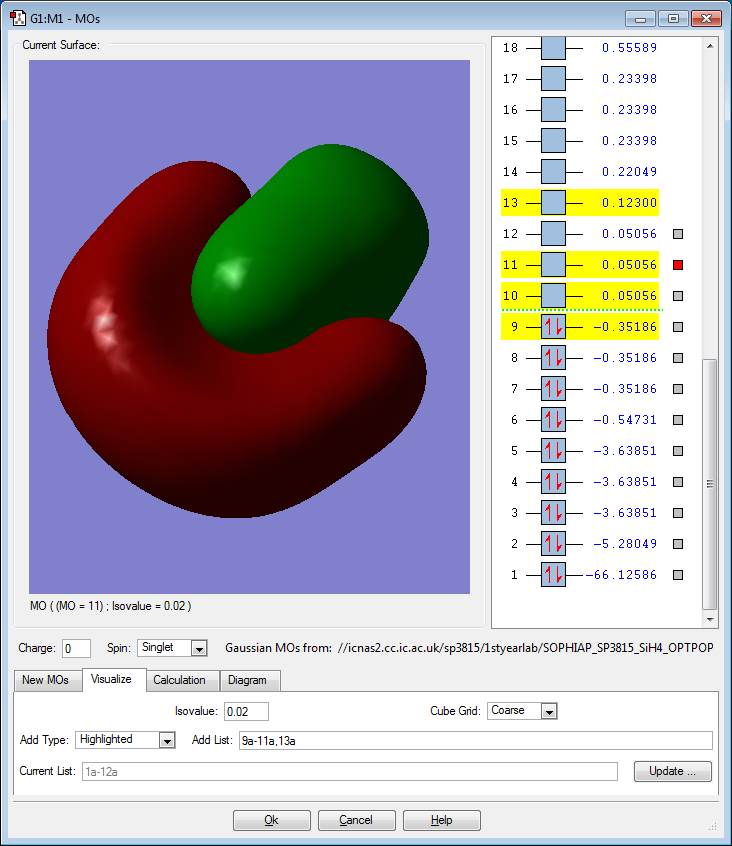Select the orbital box for MO 15
This screenshot has height=846, width=732.
pyautogui.click(x=553, y=141)
